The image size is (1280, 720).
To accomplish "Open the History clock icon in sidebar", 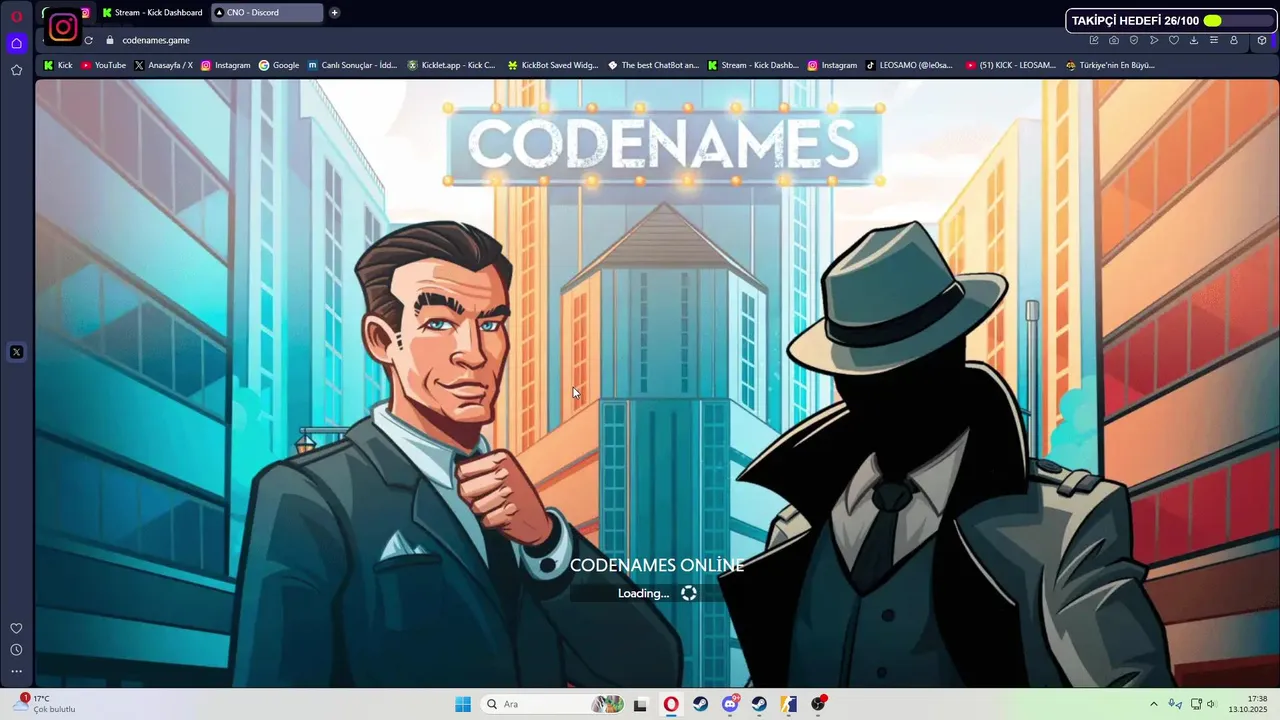I will 16,650.
